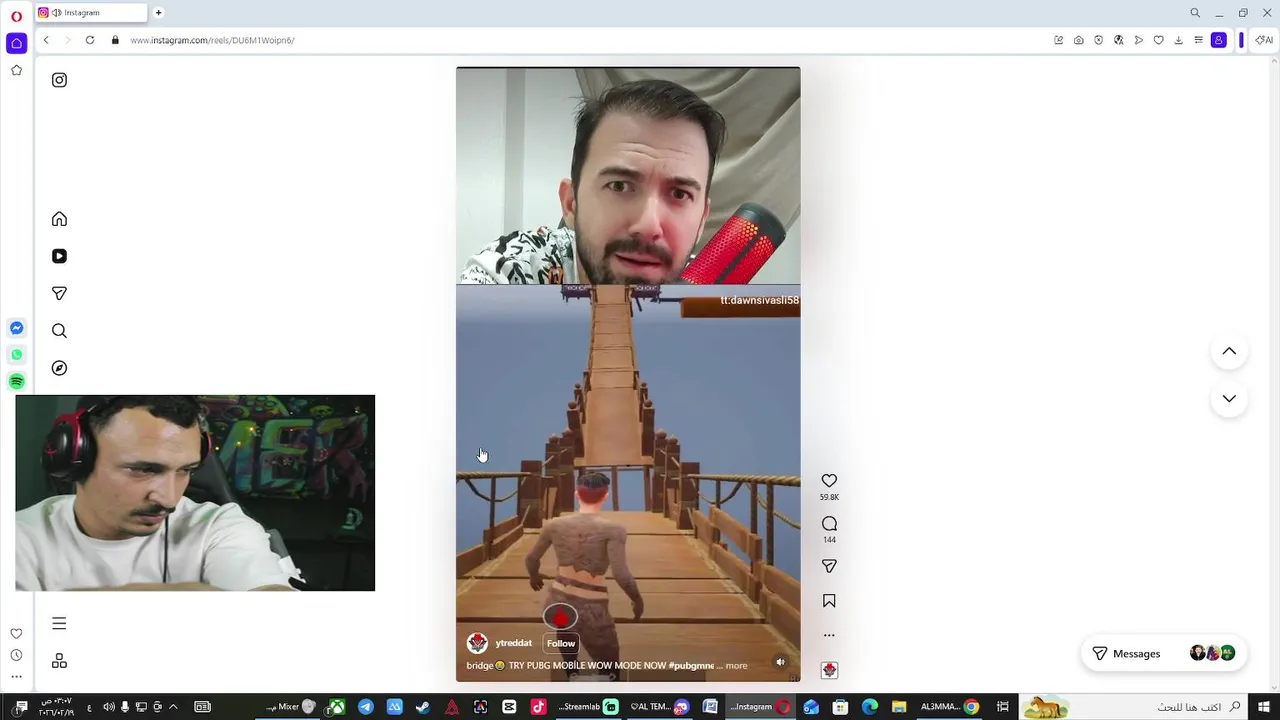Open Telegram from the taskbar
The width and height of the screenshot is (1280, 720).
point(366,707)
